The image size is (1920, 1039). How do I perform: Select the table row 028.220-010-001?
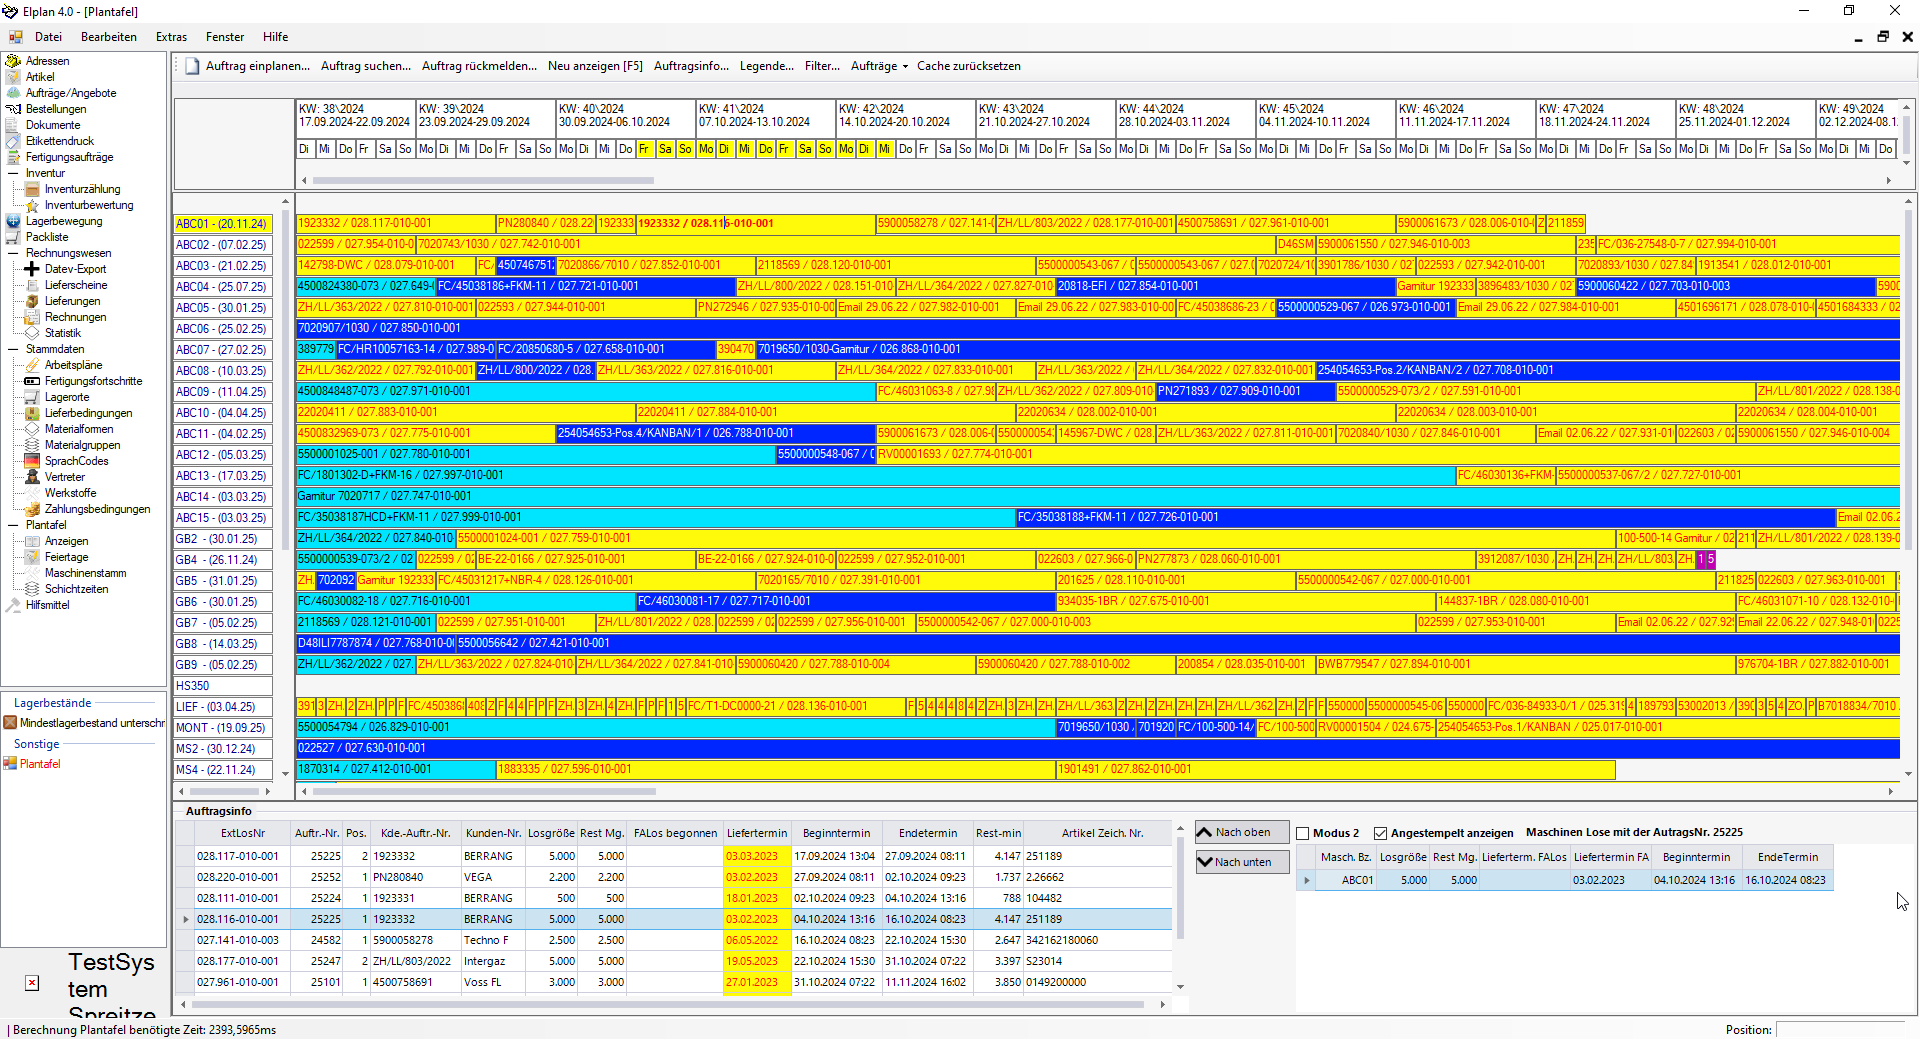click(673, 877)
